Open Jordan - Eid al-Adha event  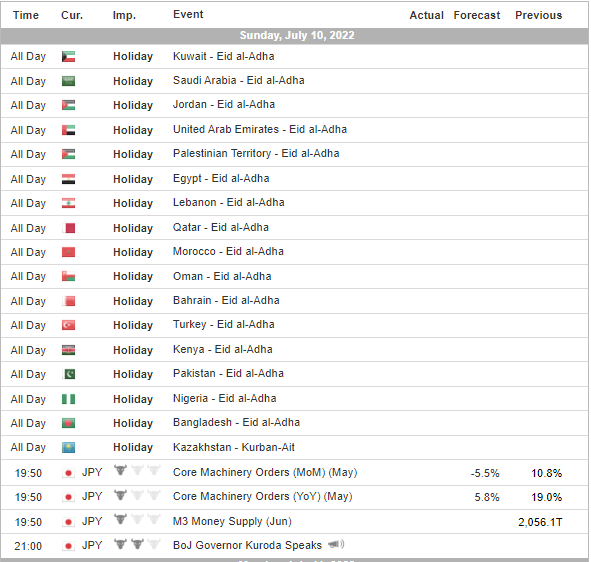coord(224,104)
